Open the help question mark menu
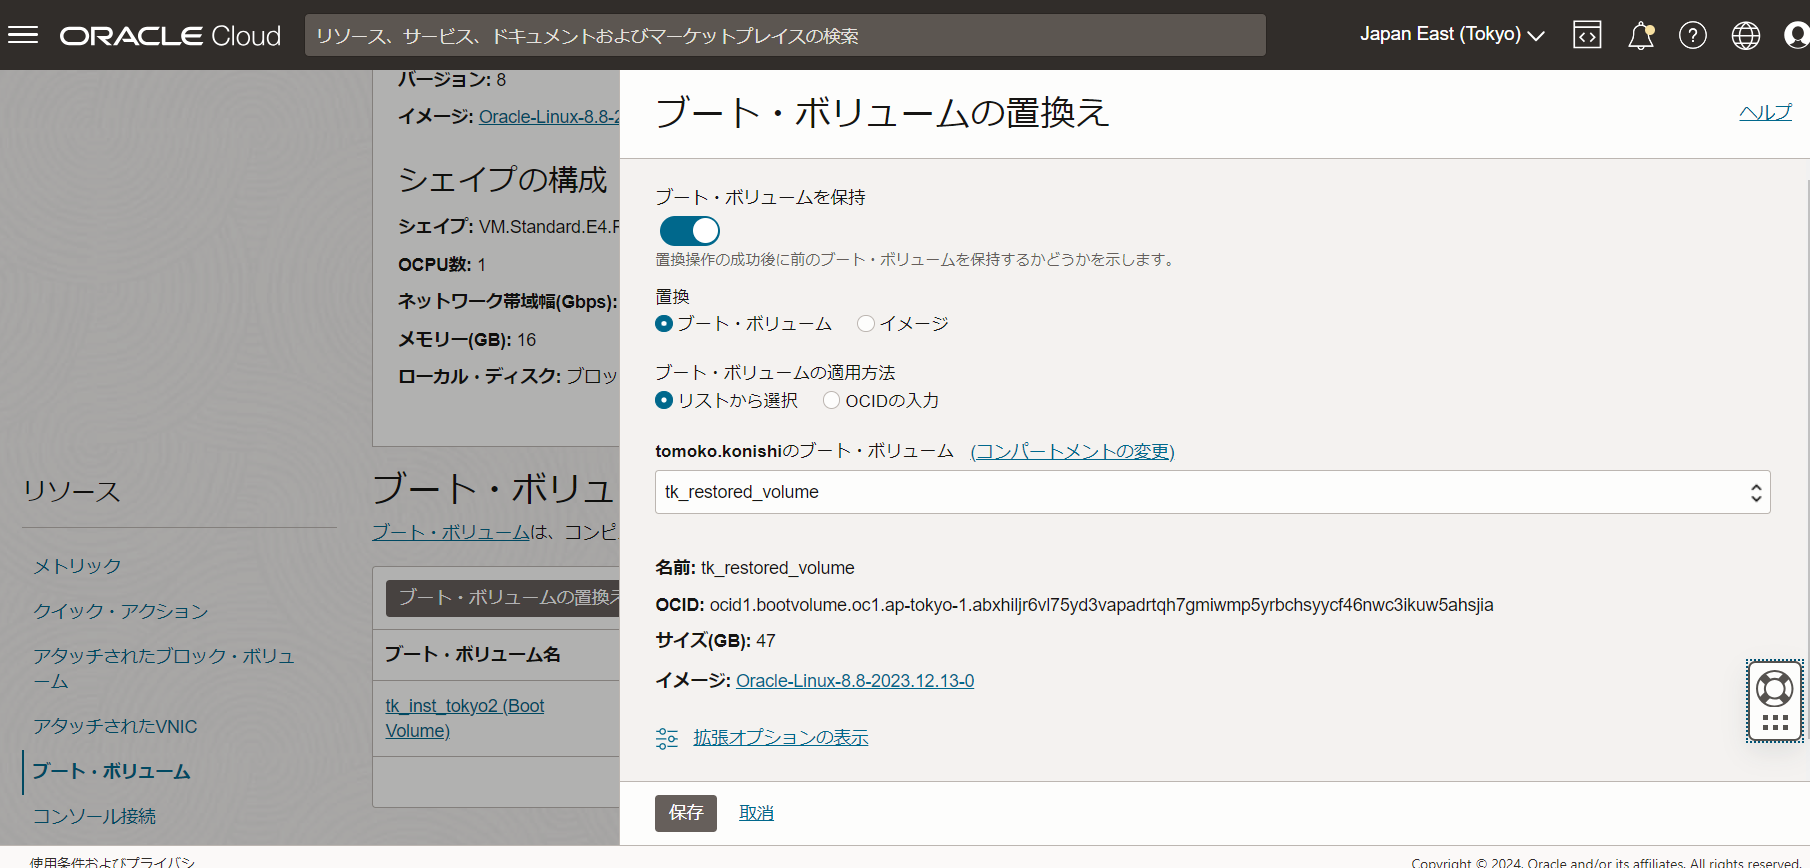 (x=1693, y=36)
